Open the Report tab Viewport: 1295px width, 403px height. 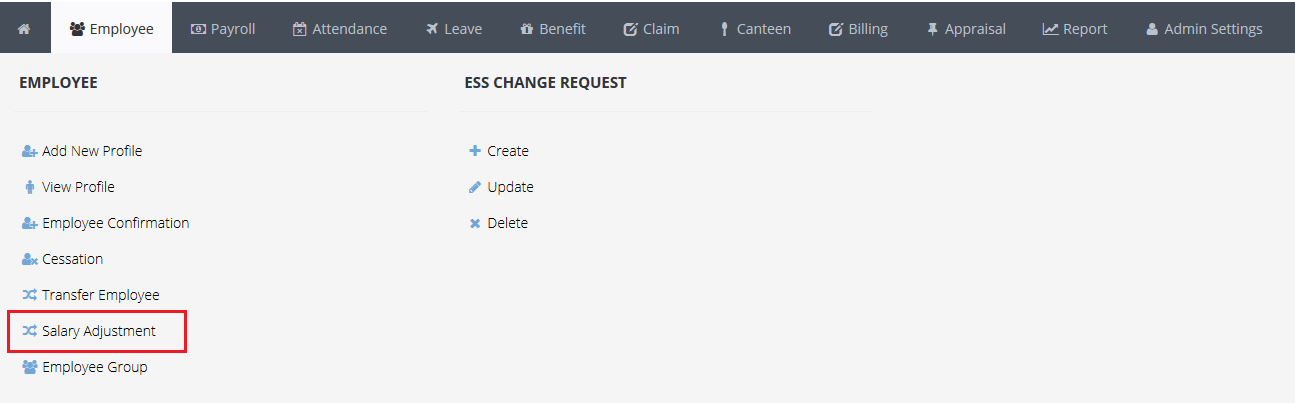[x=1074, y=29]
